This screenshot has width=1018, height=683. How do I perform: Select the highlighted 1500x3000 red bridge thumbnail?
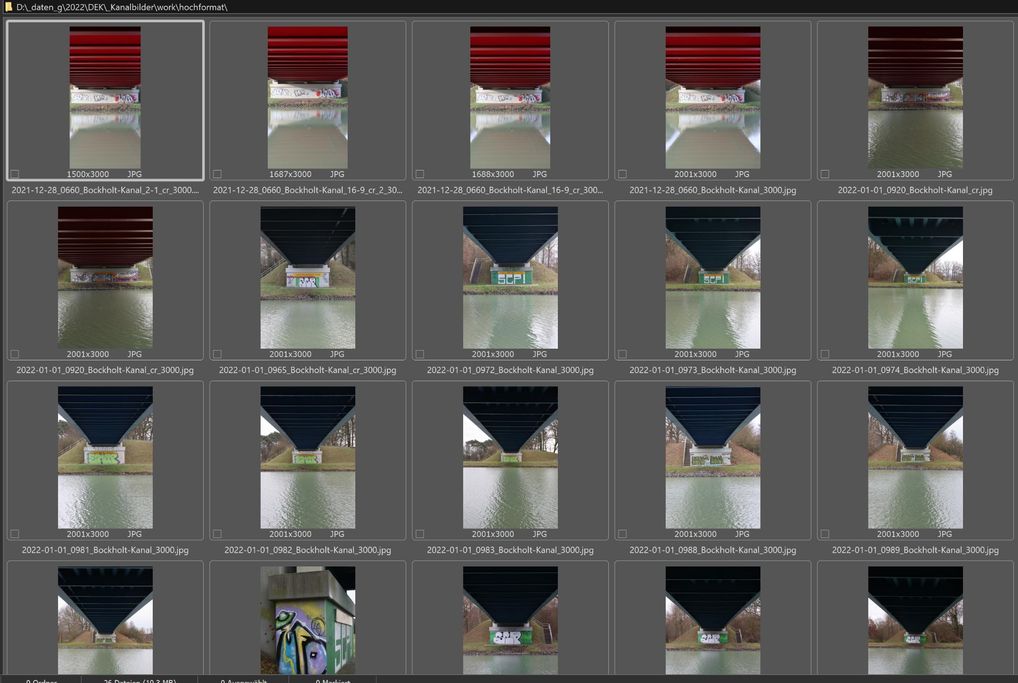105,97
